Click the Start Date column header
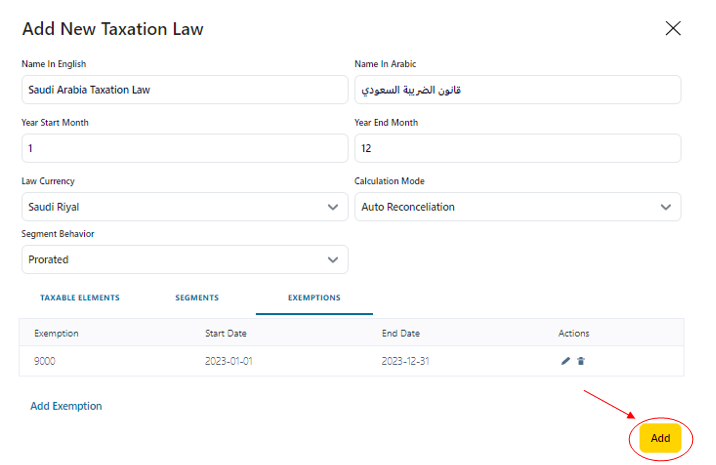The width and height of the screenshot is (716, 465). point(225,333)
